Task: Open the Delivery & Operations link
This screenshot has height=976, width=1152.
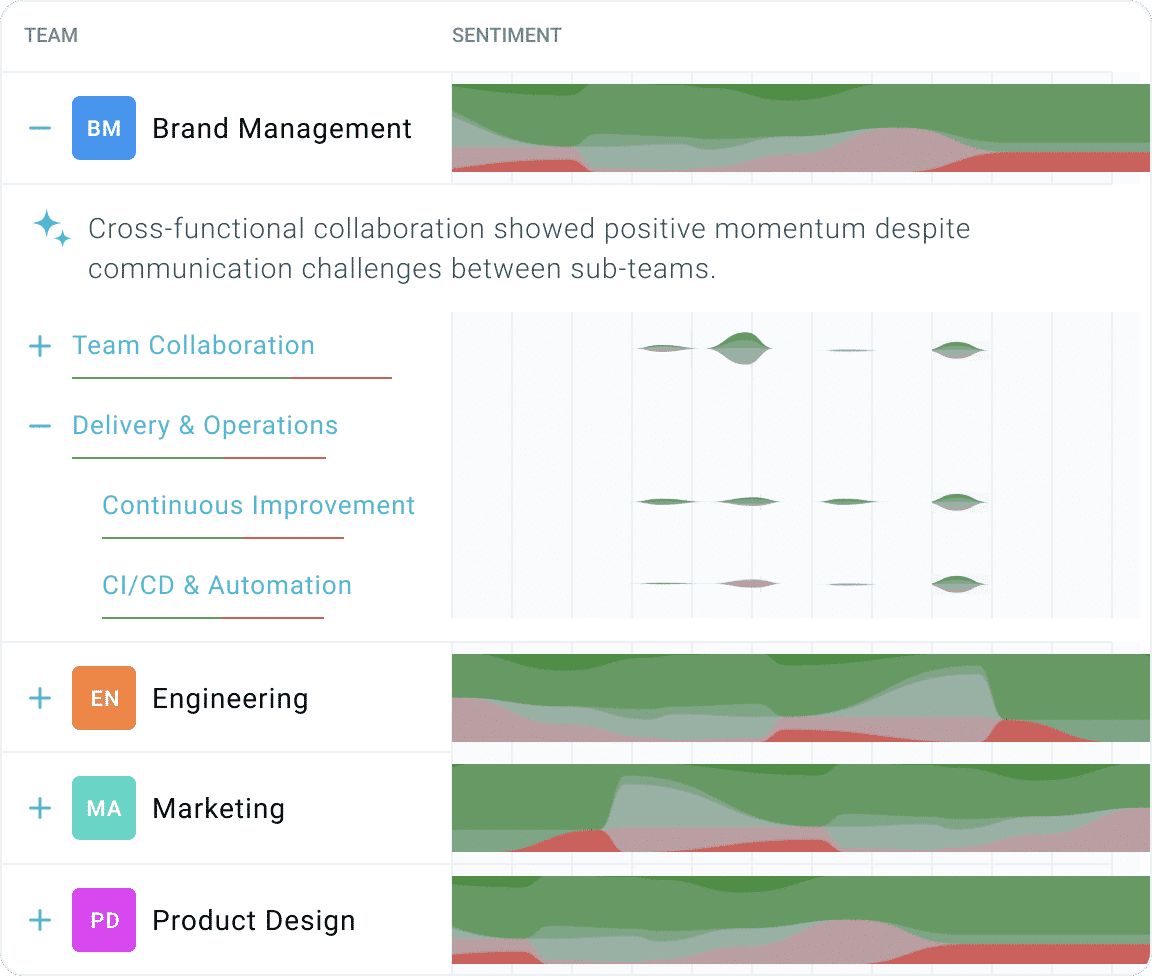Action: pos(205,426)
